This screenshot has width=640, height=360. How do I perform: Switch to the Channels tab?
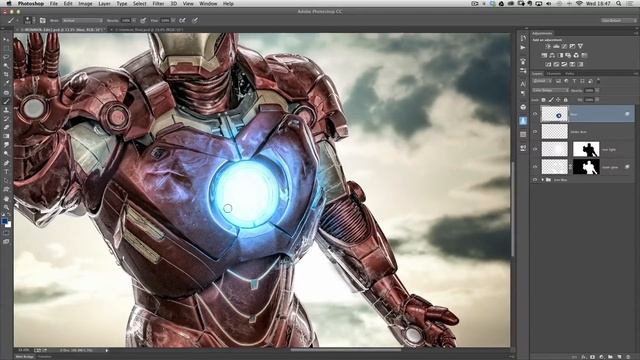pos(553,74)
